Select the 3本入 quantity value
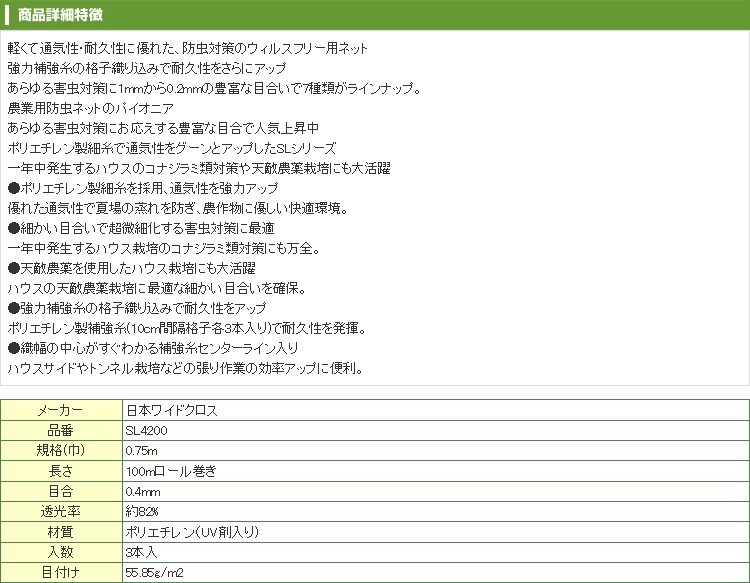 point(141,552)
